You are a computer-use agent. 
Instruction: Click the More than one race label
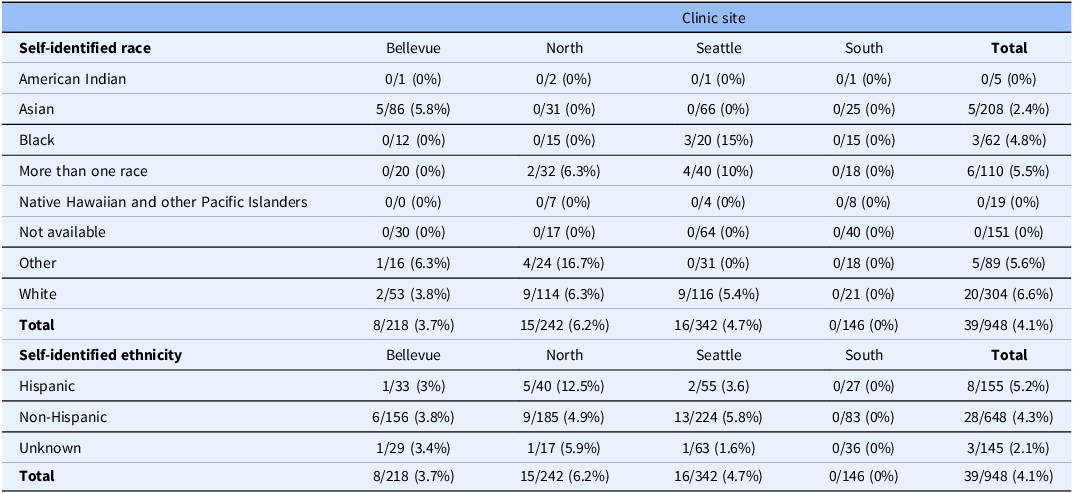(83, 170)
